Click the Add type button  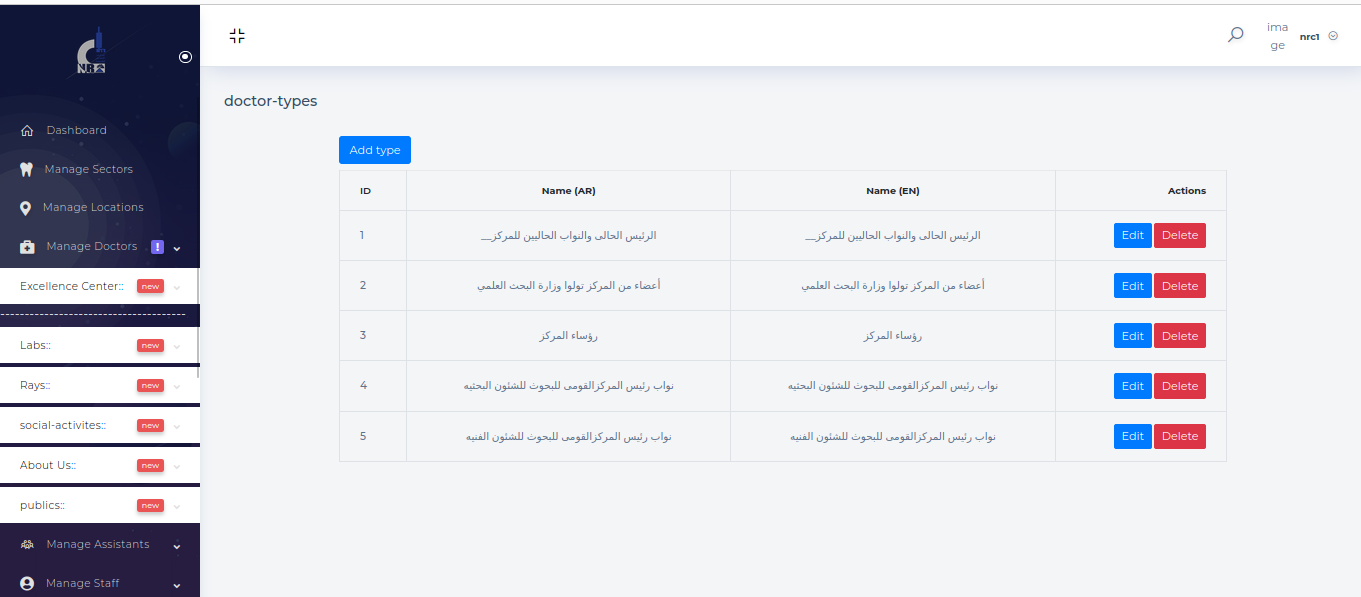coord(374,150)
